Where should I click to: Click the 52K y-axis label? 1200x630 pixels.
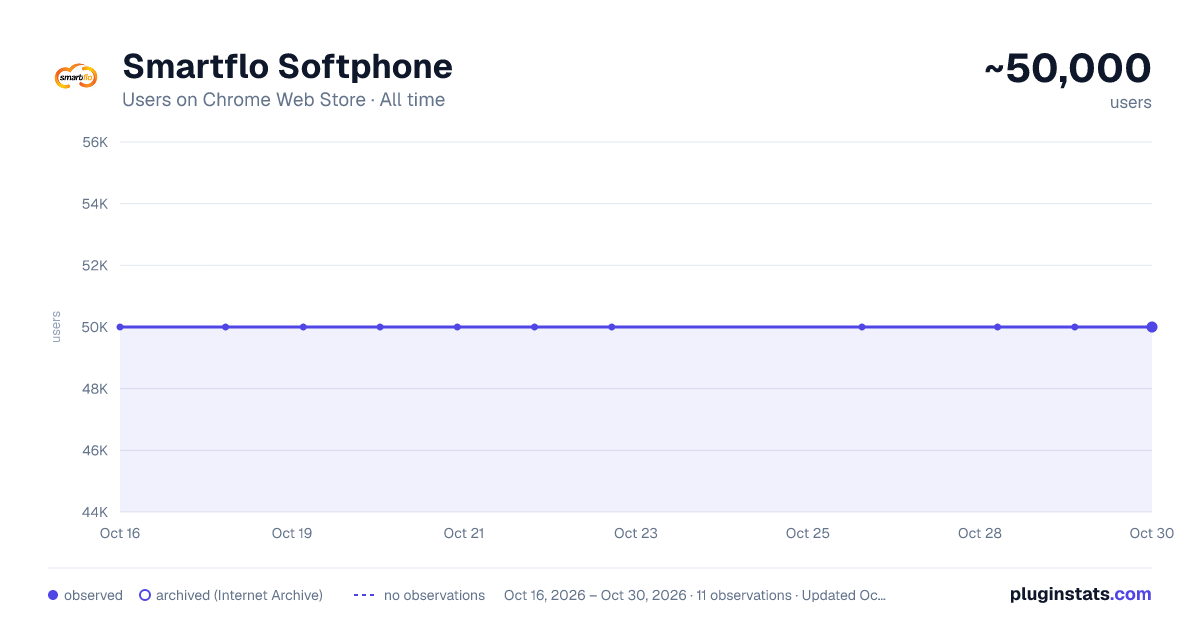pos(95,266)
